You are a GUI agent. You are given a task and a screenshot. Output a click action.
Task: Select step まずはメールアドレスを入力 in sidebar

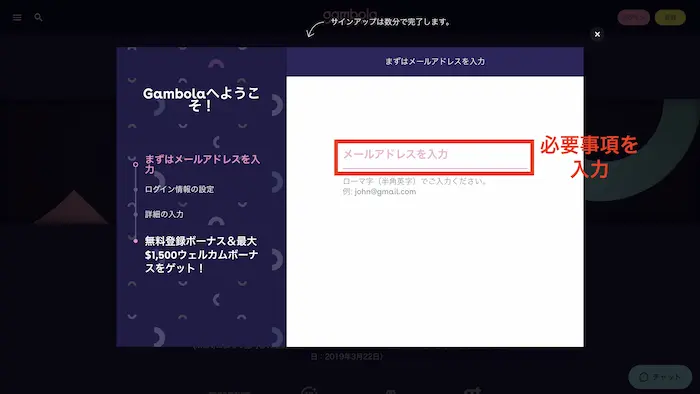coord(202,164)
